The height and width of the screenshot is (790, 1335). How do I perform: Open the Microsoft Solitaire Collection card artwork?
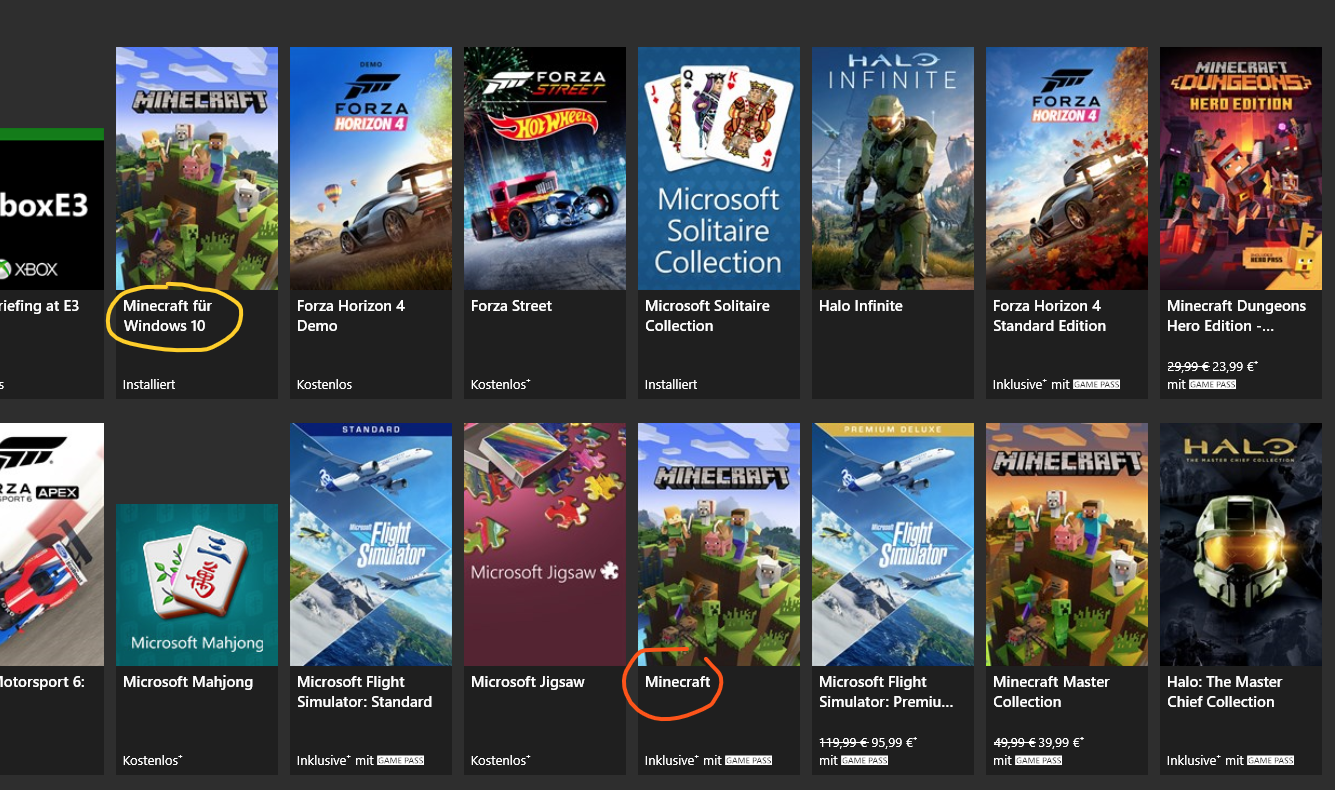[x=719, y=168]
